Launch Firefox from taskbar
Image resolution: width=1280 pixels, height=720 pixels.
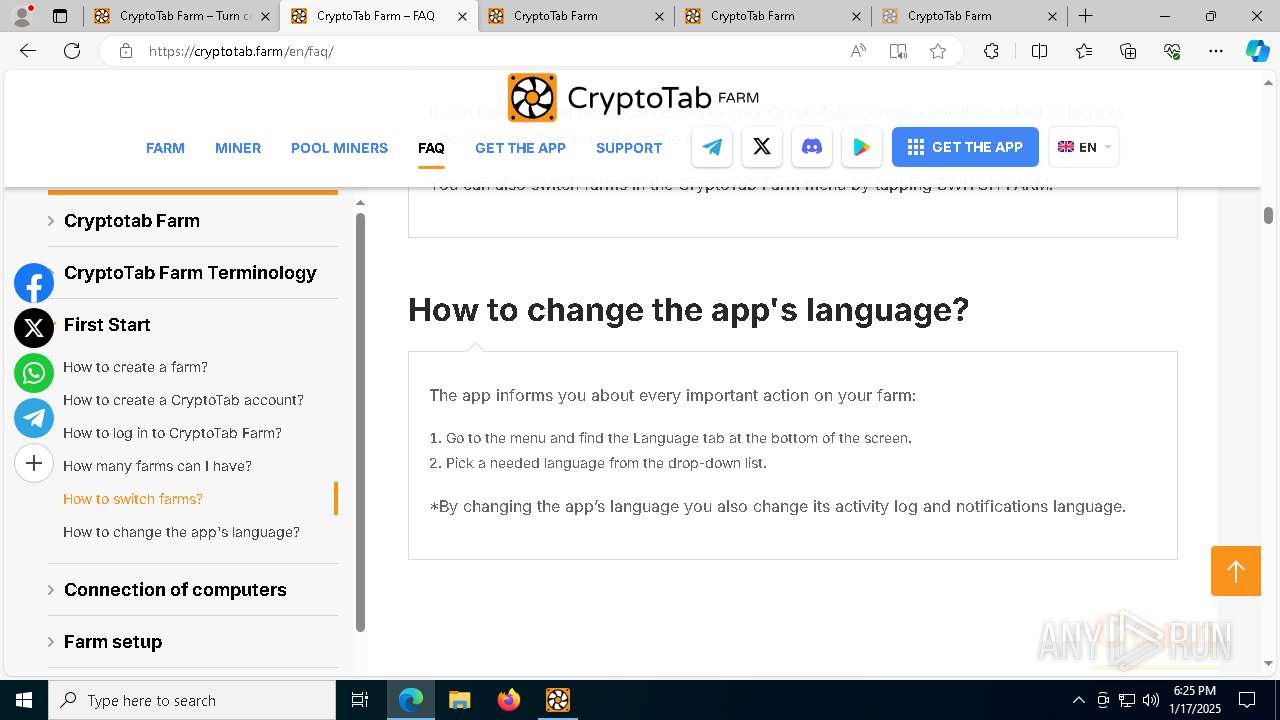click(509, 700)
